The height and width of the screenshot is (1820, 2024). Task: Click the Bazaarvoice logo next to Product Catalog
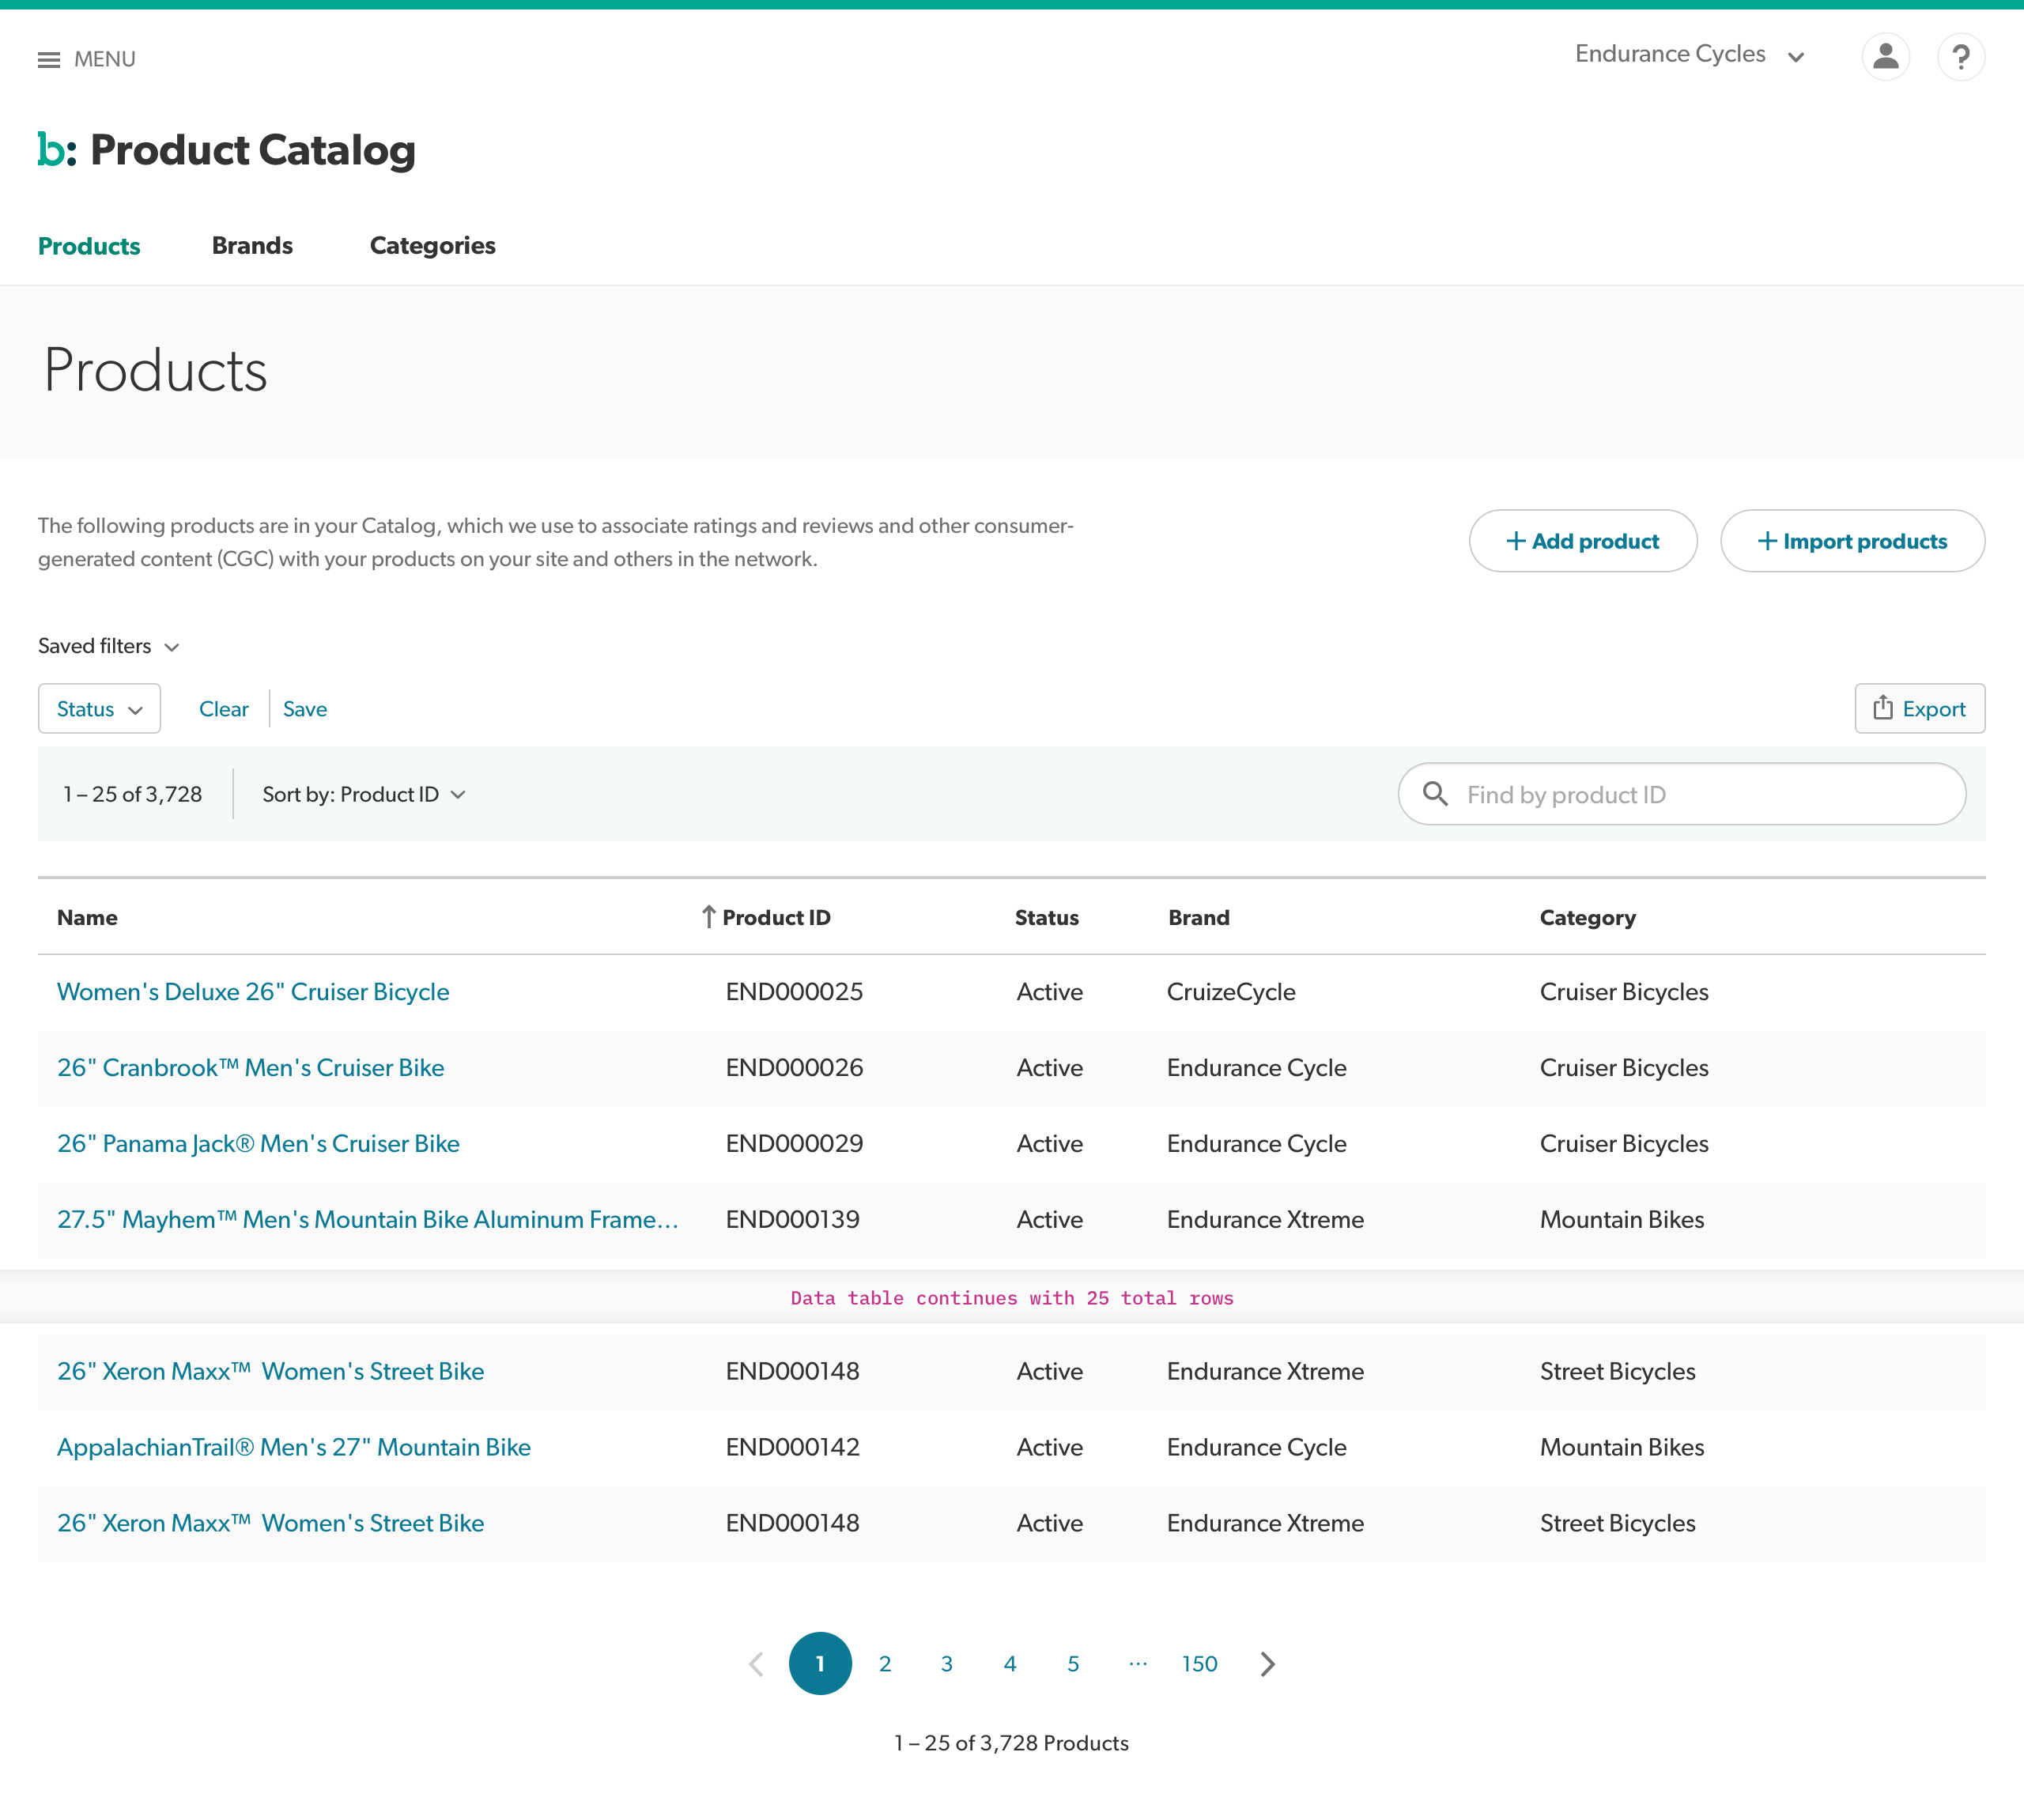click(55, 149)
